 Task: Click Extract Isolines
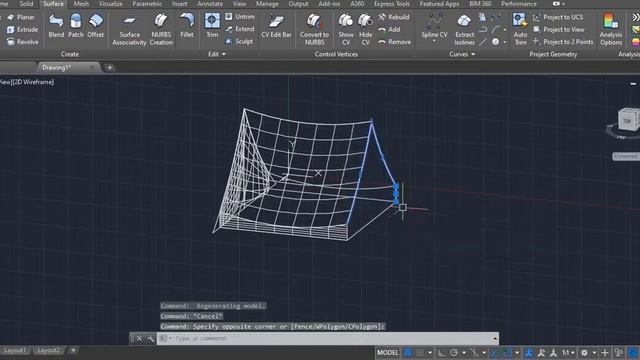(464, 29)
